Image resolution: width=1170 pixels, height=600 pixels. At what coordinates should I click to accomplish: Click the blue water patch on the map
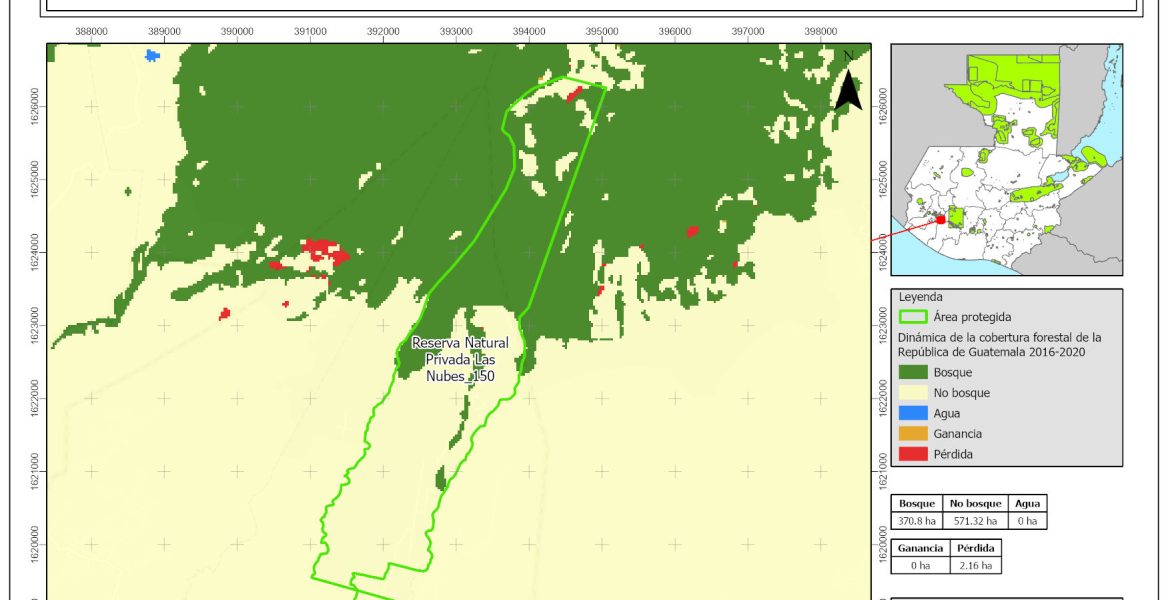152,55
